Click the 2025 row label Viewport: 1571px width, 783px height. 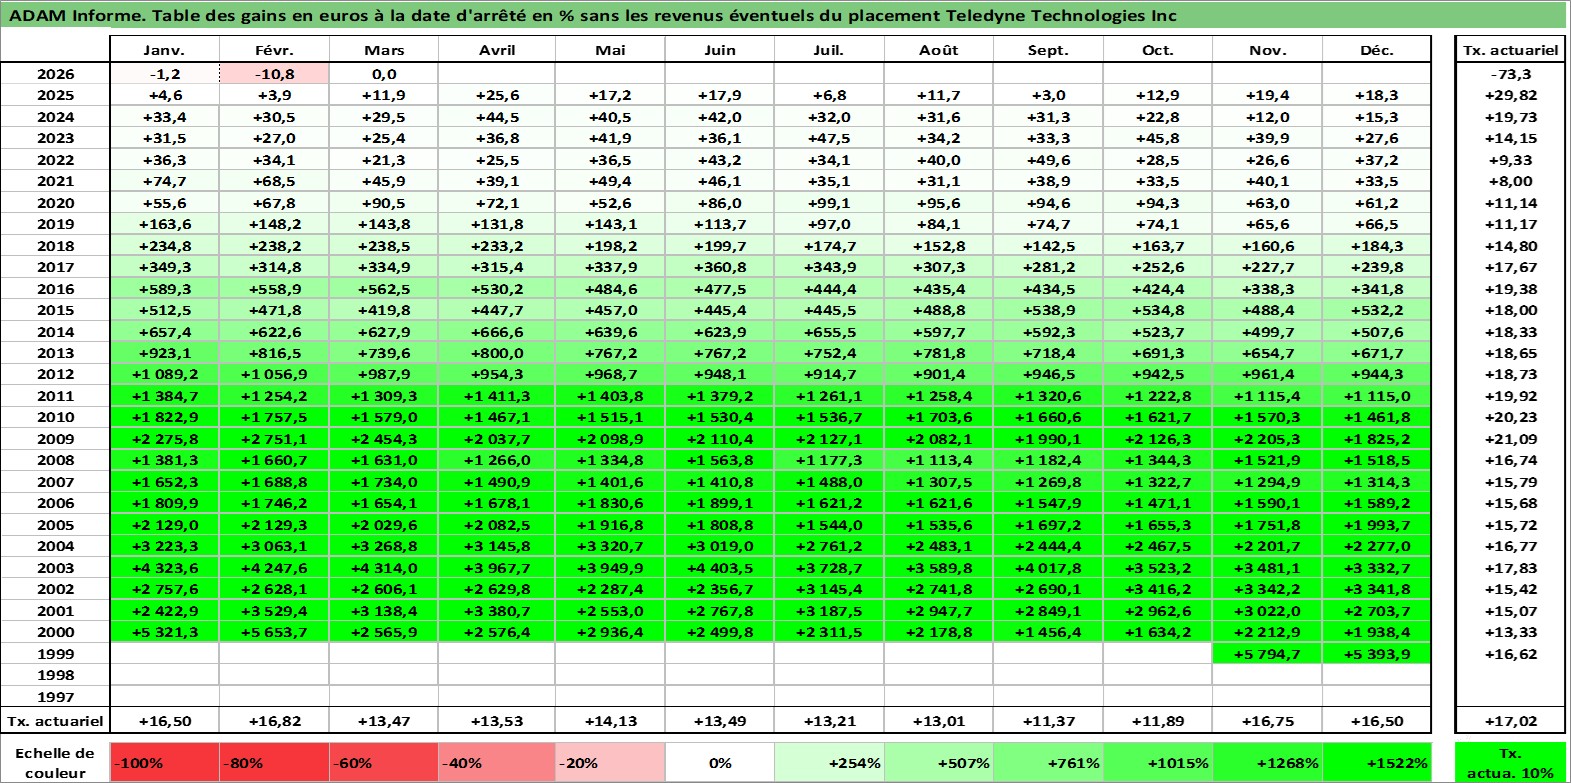pyautogui.click(x=55, y=95)
